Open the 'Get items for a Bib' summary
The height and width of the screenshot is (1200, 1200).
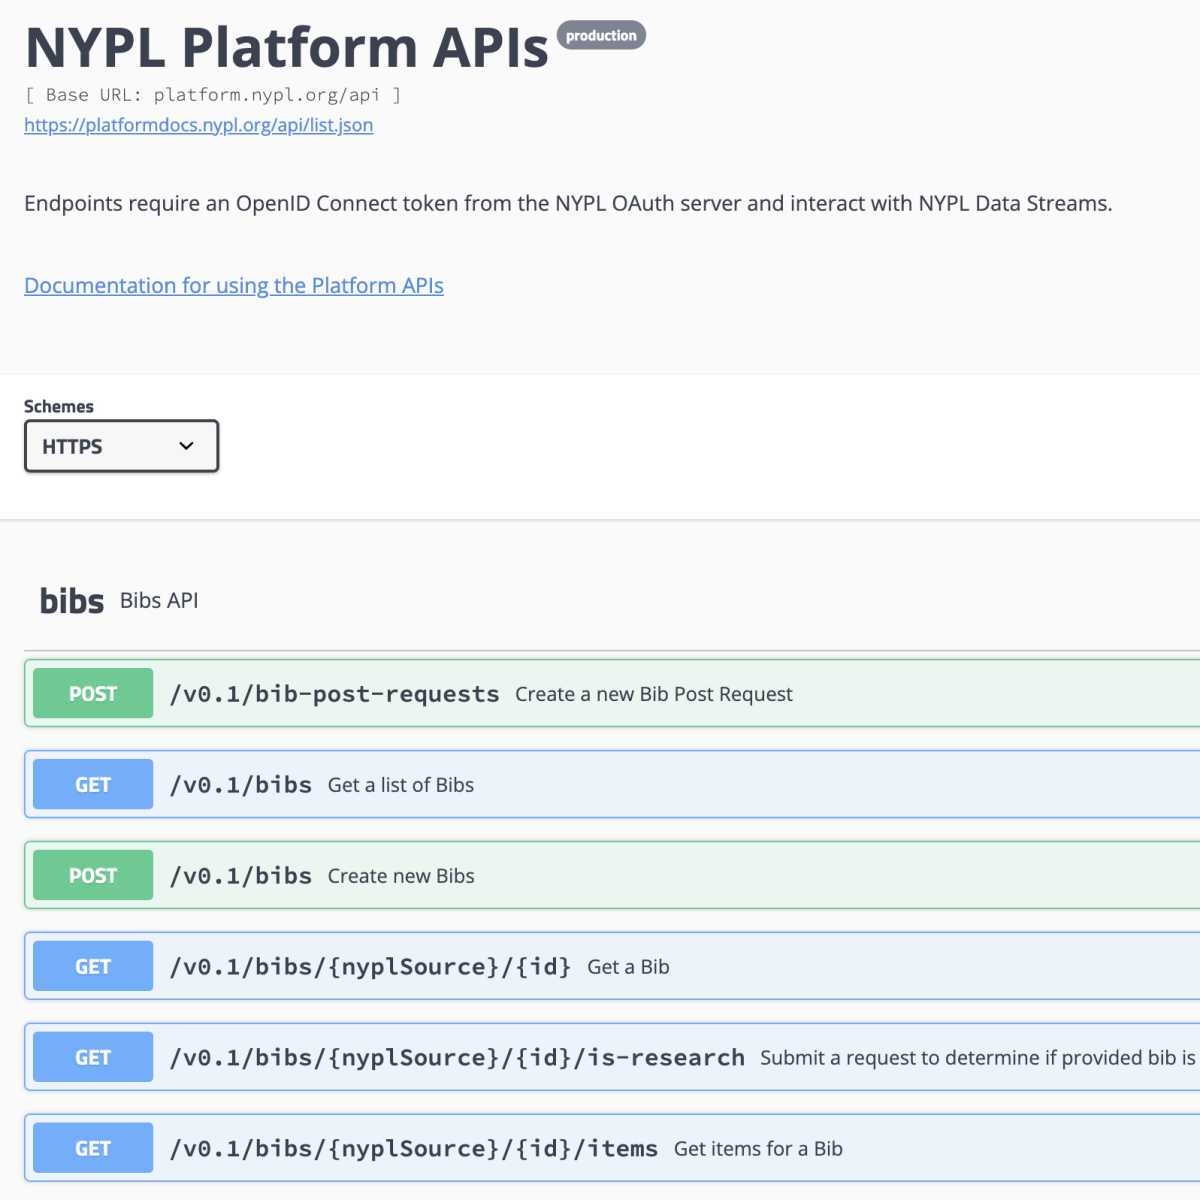pyautogui.click(x=758, y=1149)
